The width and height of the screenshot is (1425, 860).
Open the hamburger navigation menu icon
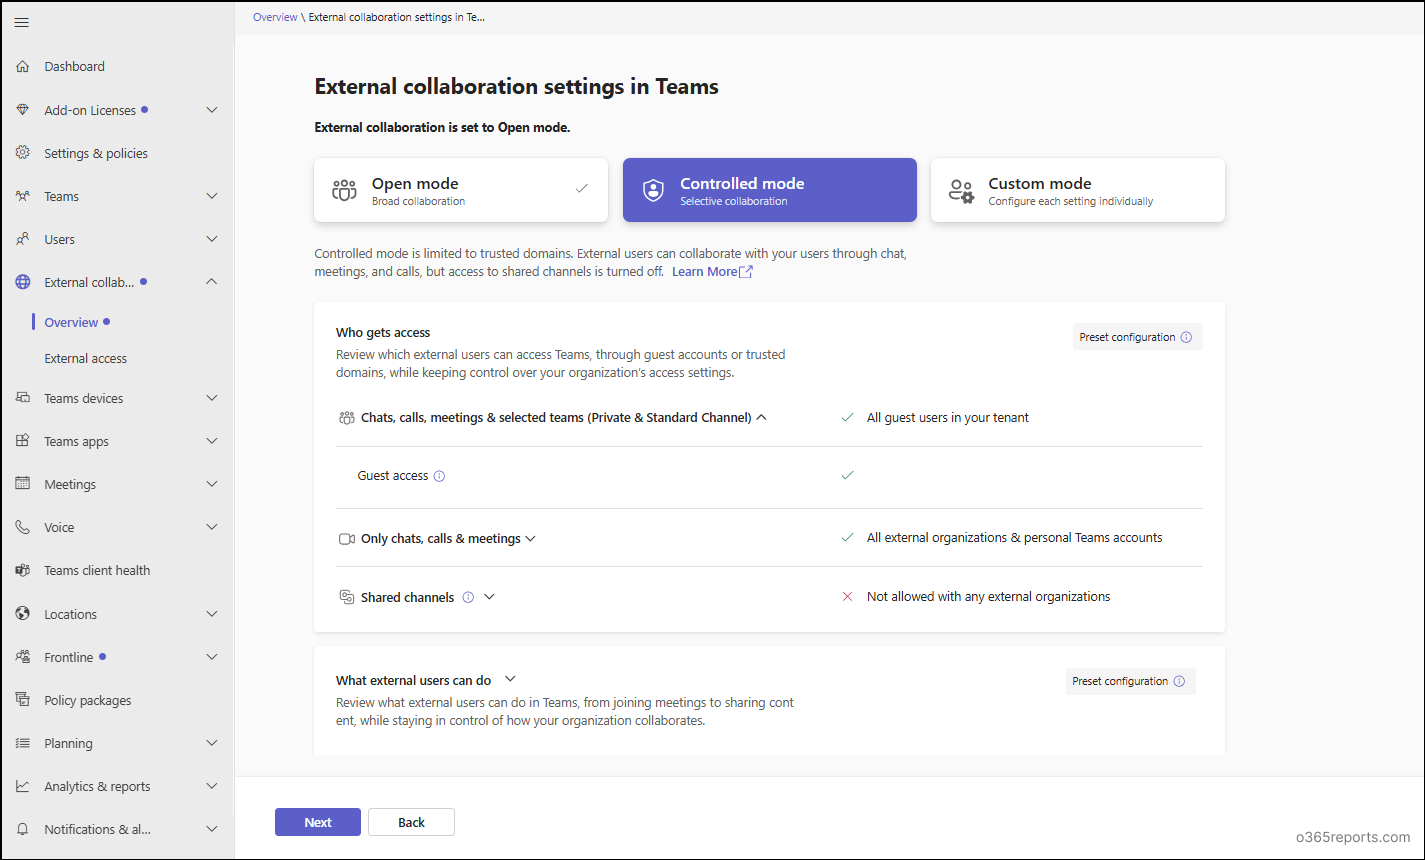[x=22, y=23]
